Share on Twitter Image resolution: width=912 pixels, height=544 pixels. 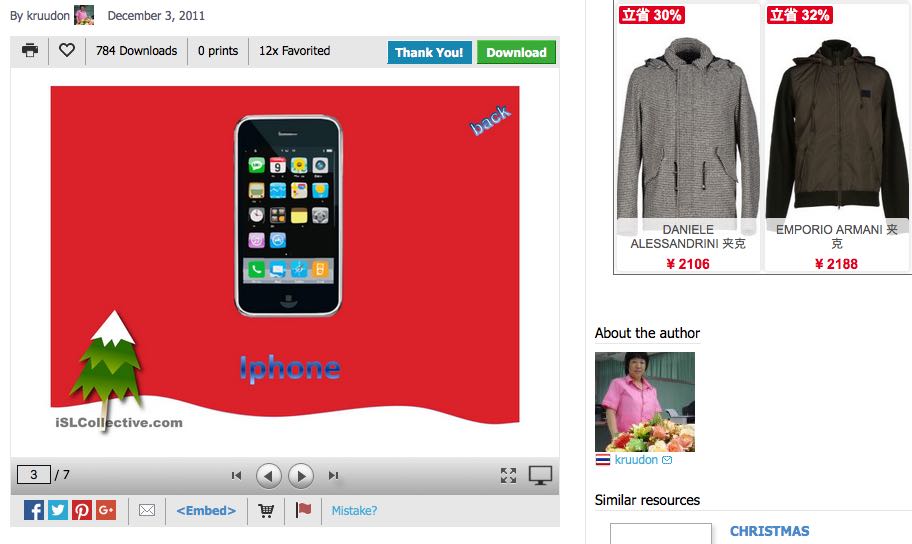(58, 510)
